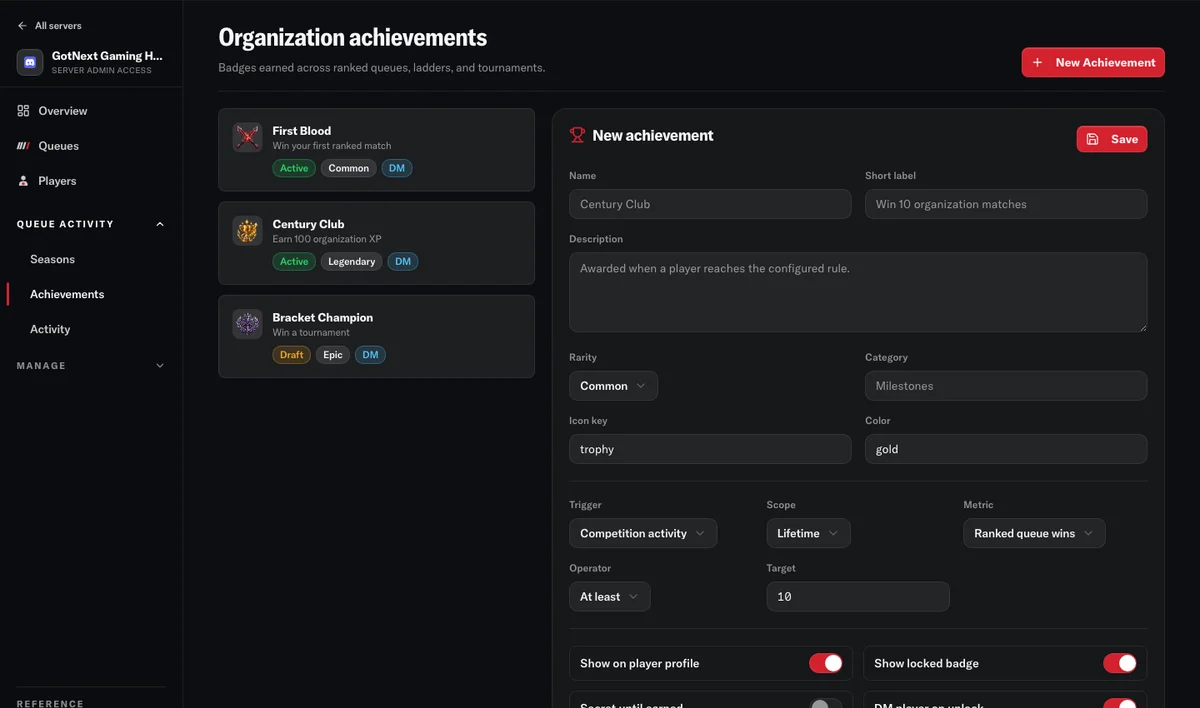Click the Legendary tag on Century Club
Viewport: 1200px width, 708px height.
[x=352, y=261]
